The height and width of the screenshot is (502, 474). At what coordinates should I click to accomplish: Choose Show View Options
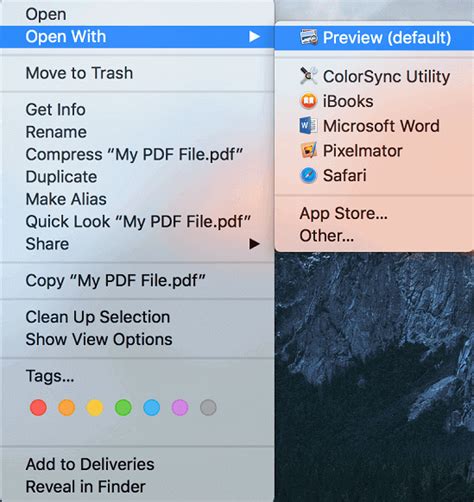click(137, 339)
